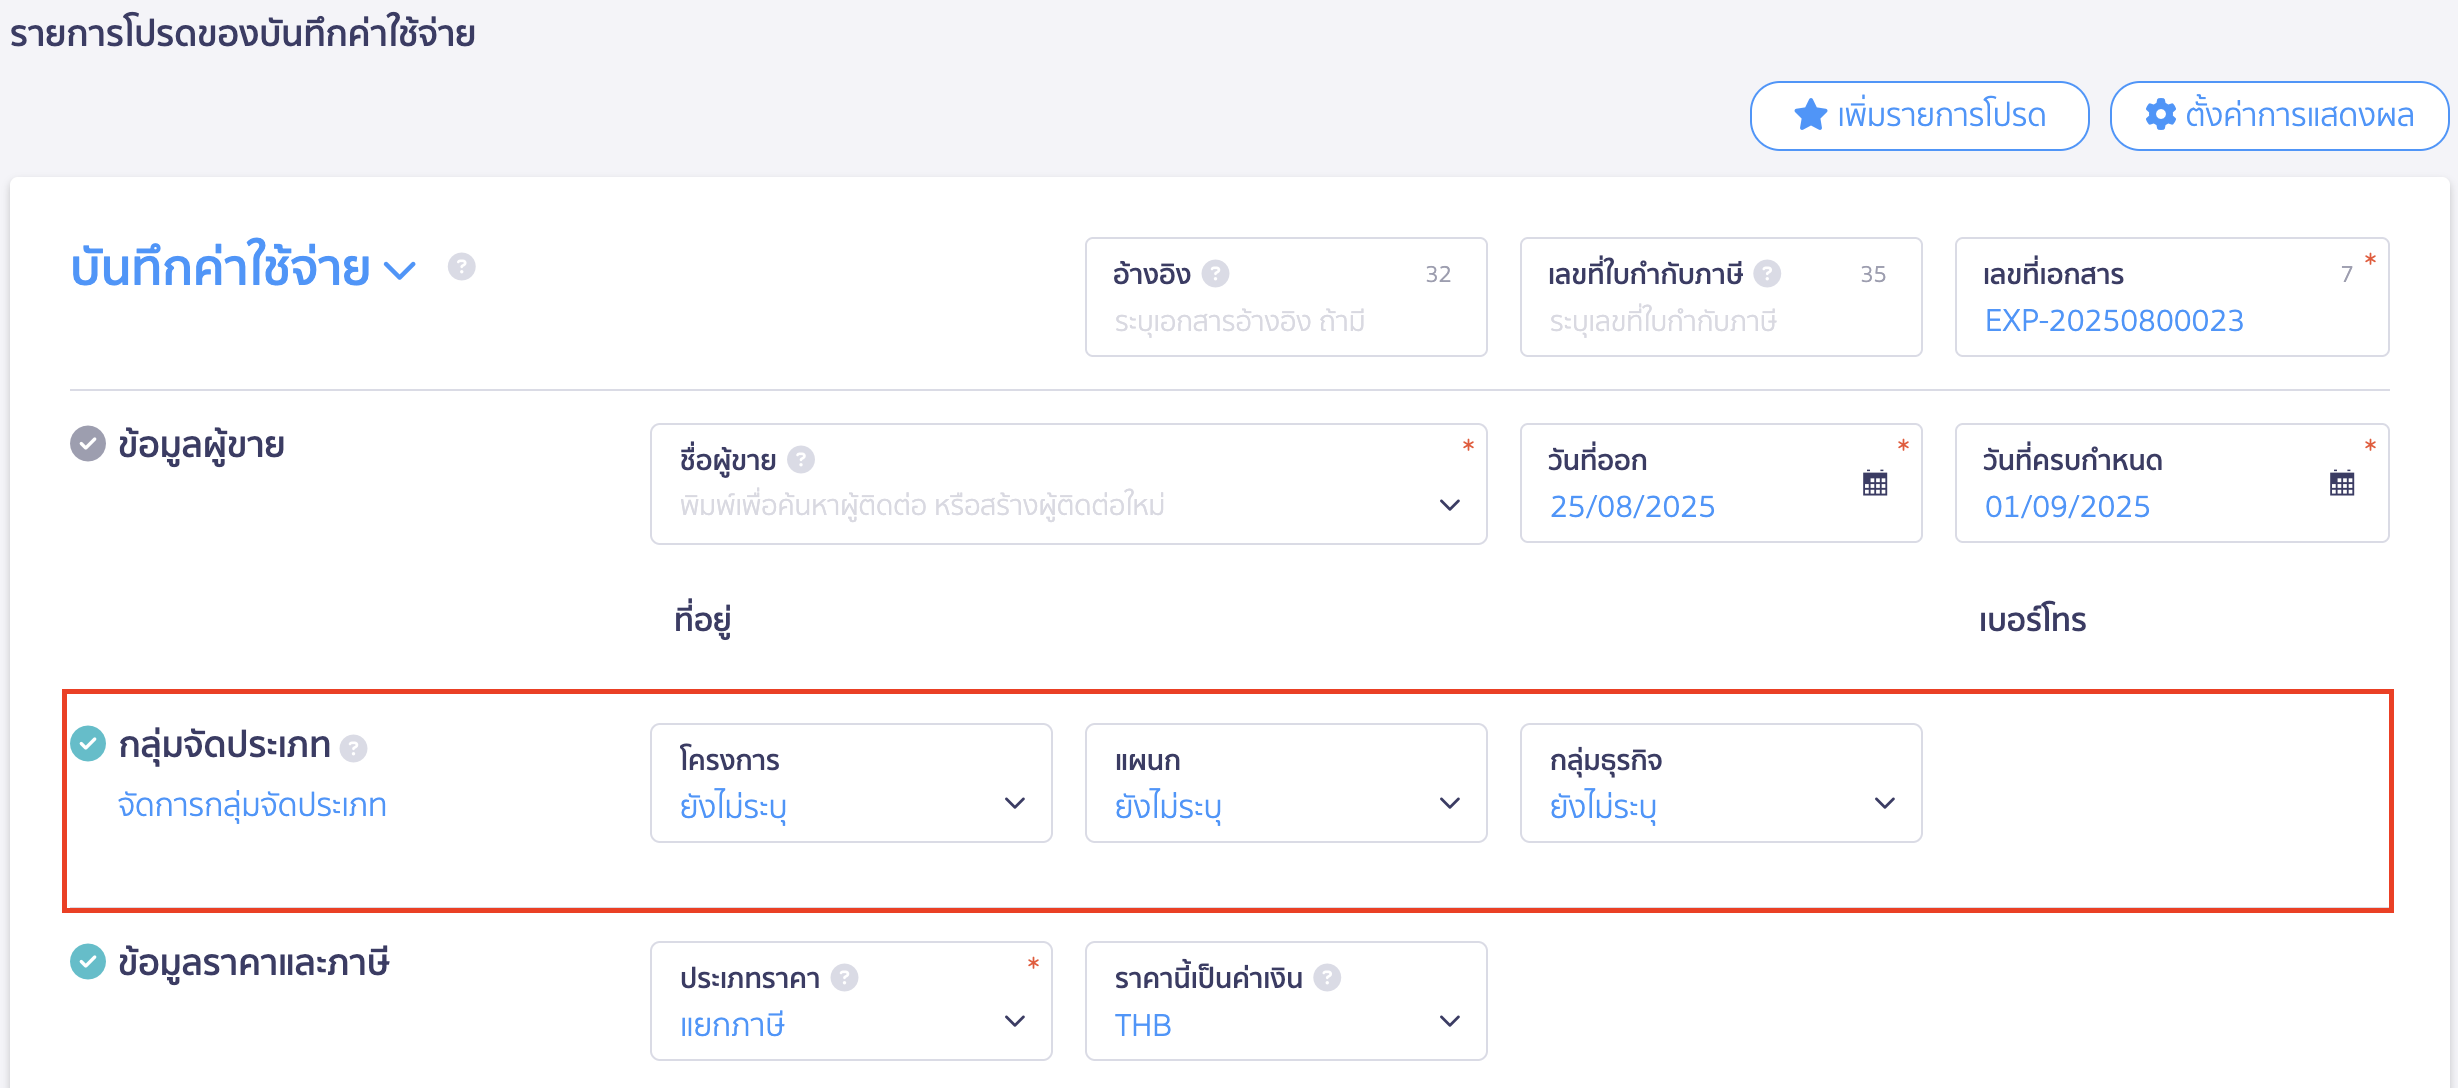Click the help icon next to ชื่อผู้ขาย

[x=801, y=459]
